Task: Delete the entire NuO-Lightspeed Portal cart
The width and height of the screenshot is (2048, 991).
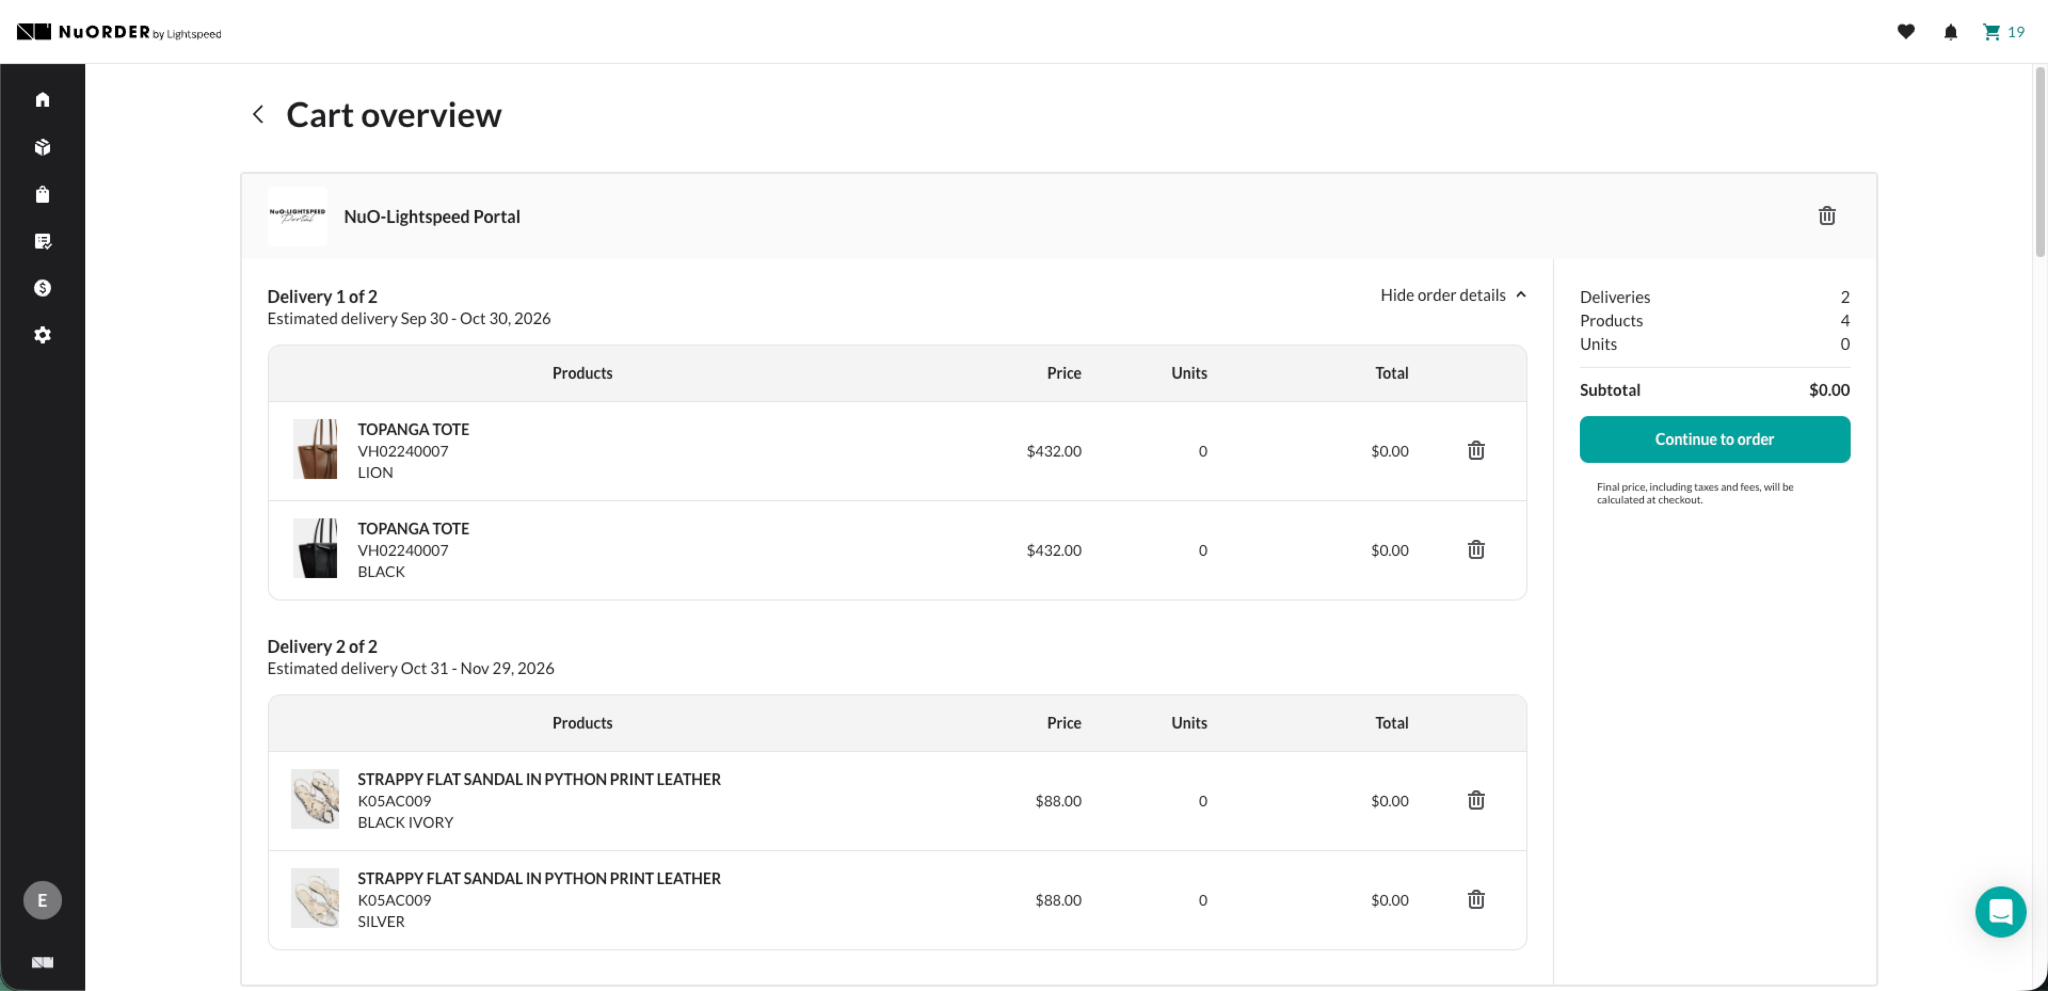Action: tap(1826, 216)
